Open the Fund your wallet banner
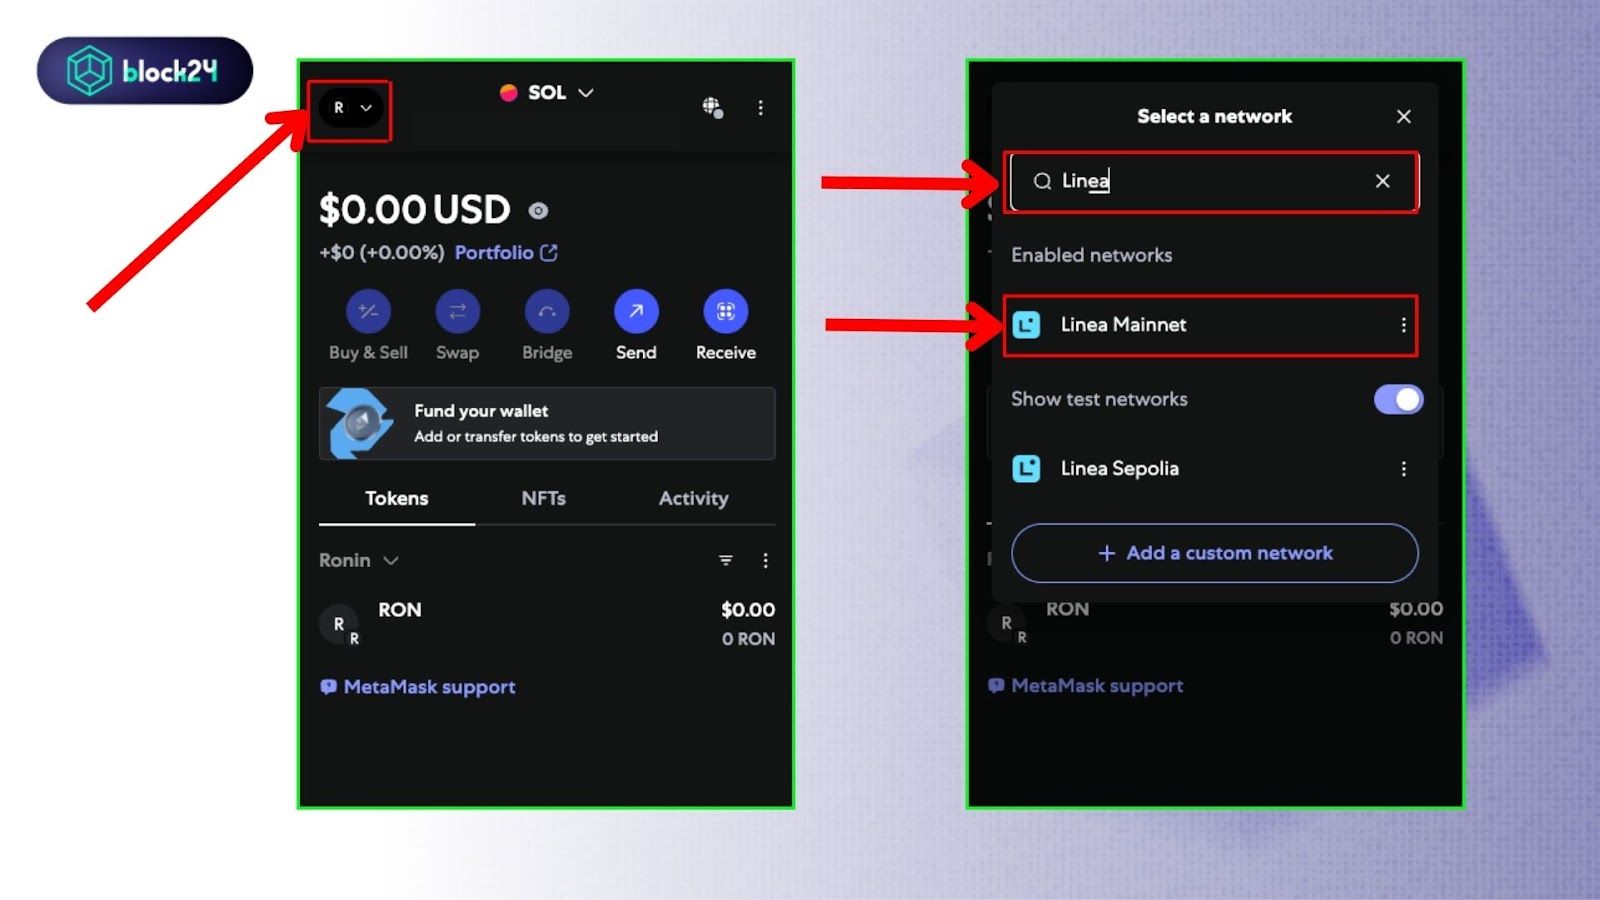The height and width of the screenshot is (900, 1600). point(547,424)
